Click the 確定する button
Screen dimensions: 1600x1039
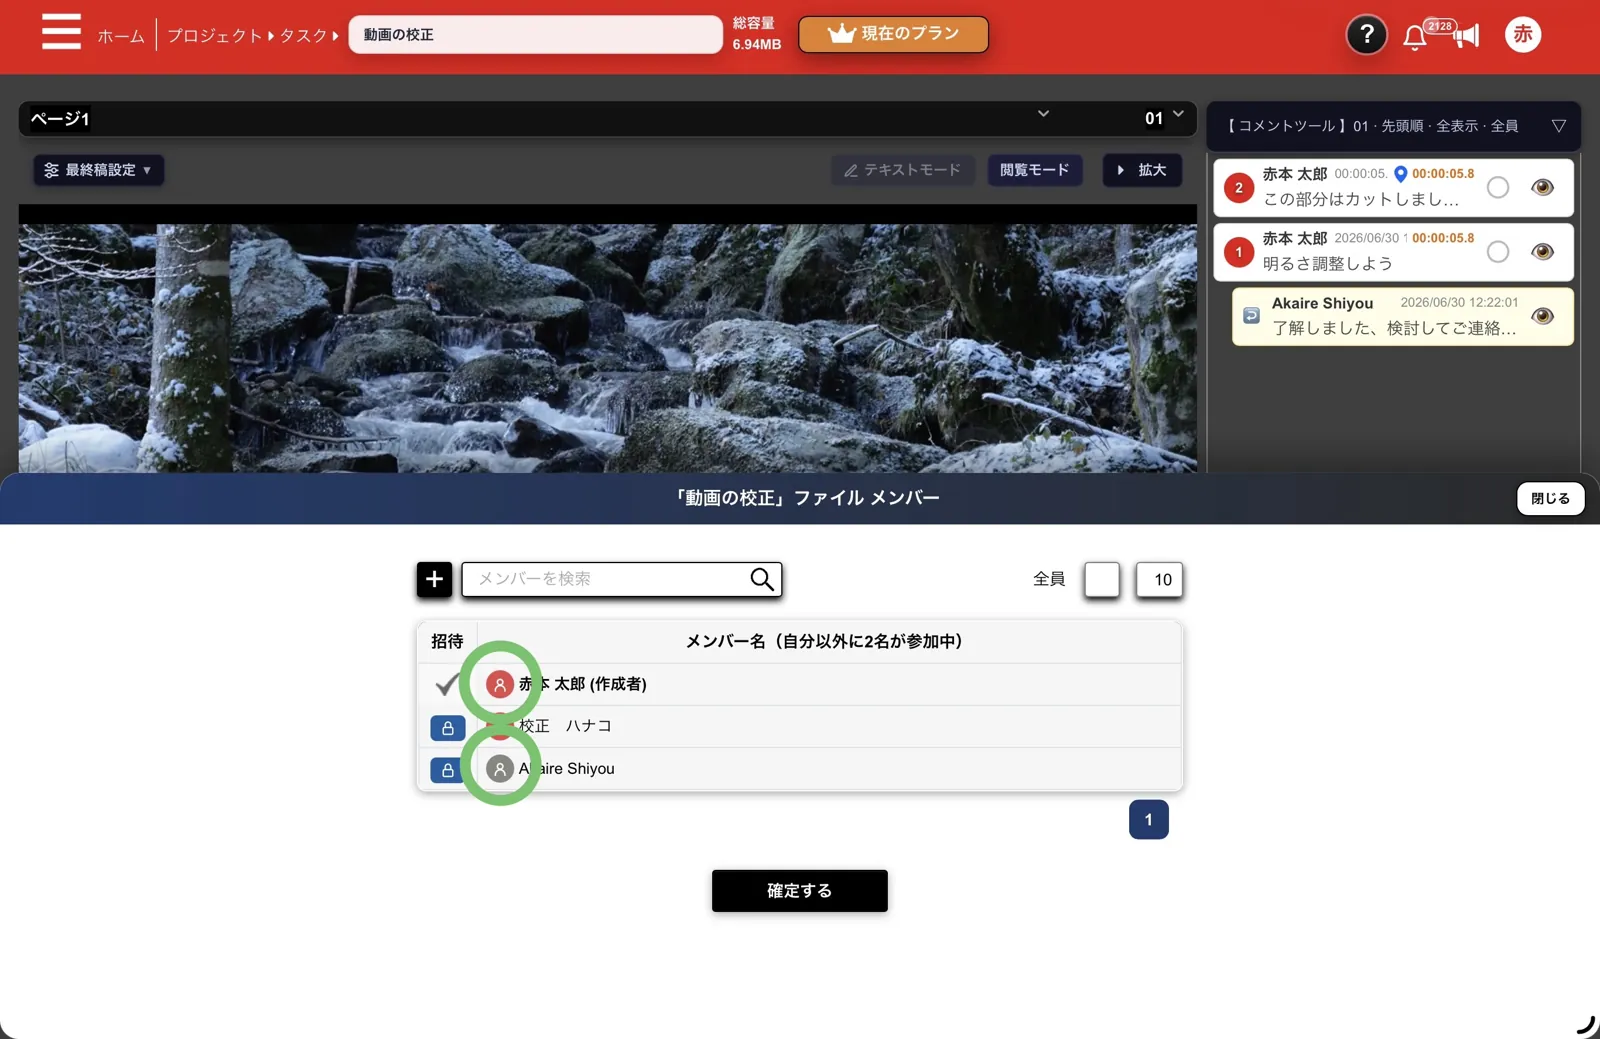(x=799, y=890)
